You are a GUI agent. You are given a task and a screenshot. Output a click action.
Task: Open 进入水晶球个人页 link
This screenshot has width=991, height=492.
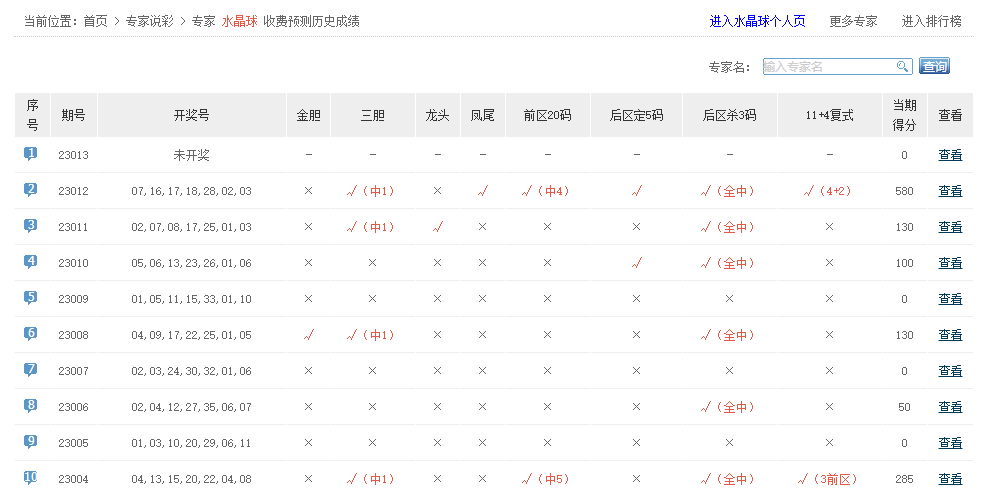click(757, 21)
